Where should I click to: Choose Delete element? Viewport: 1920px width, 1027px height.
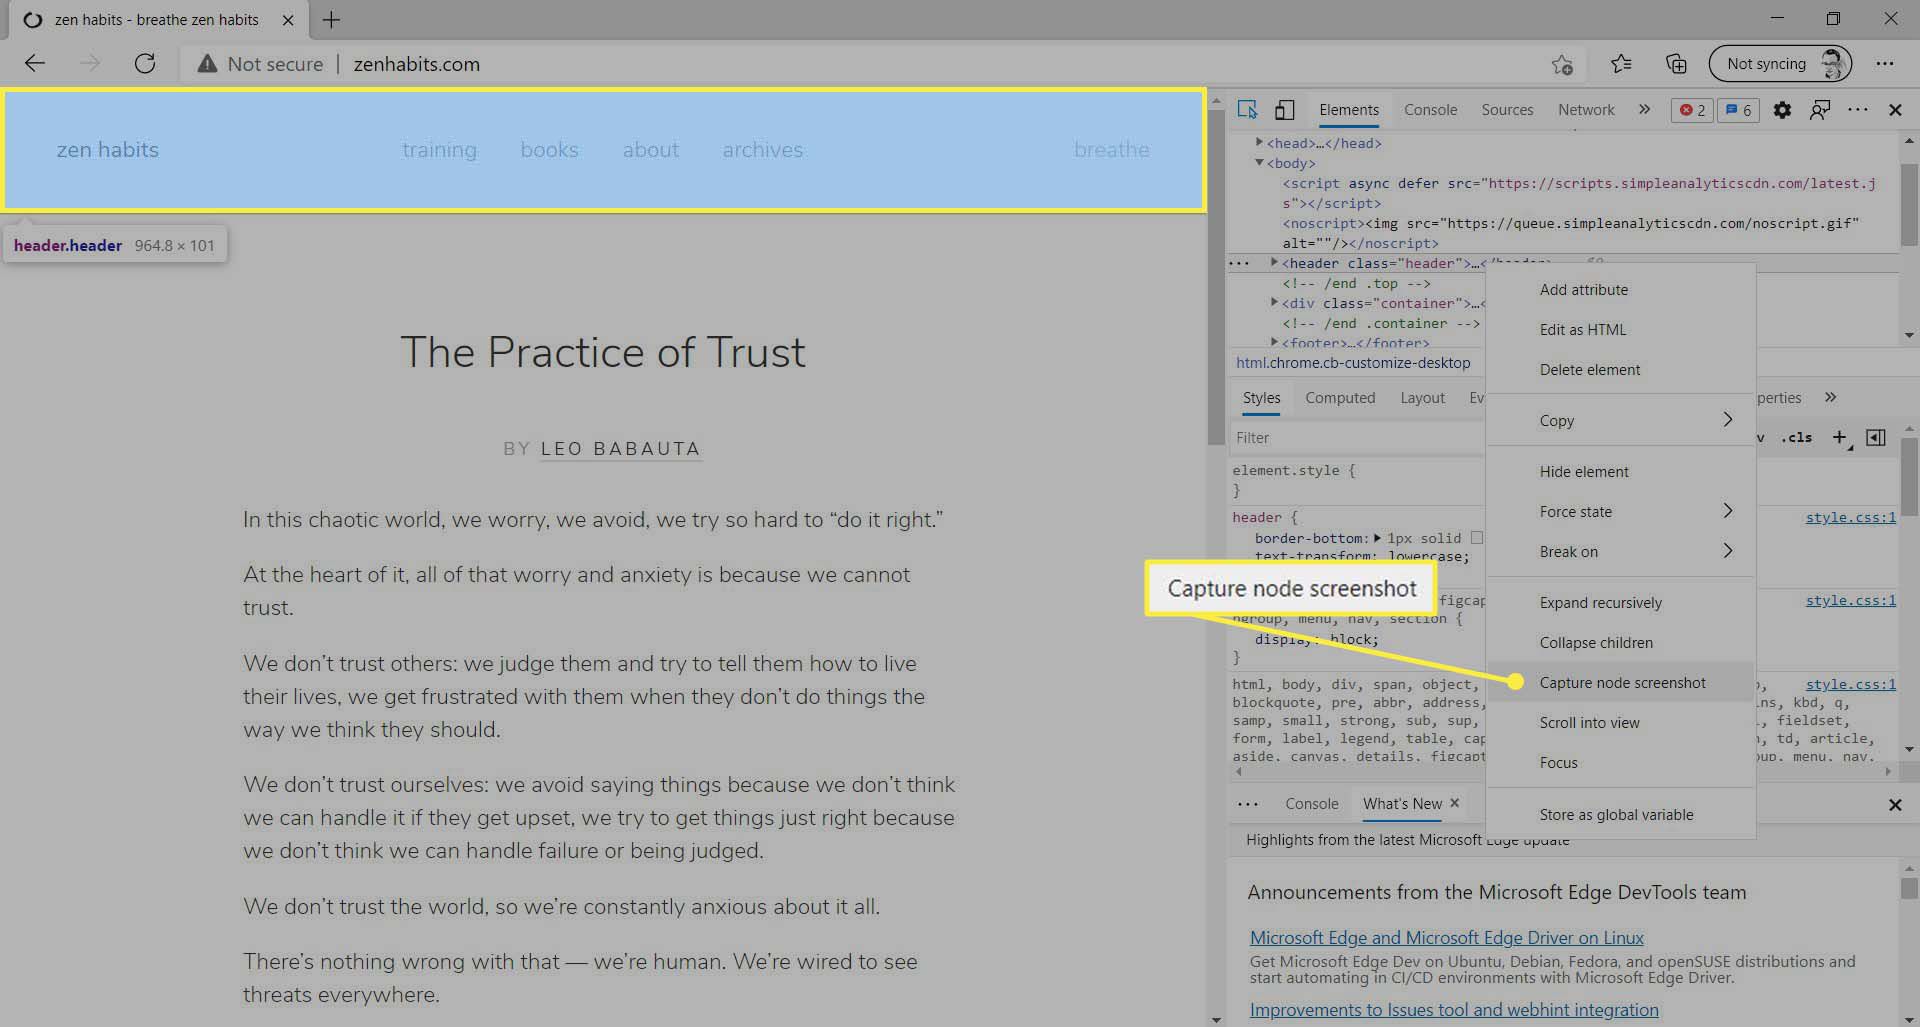point(1620,370)
